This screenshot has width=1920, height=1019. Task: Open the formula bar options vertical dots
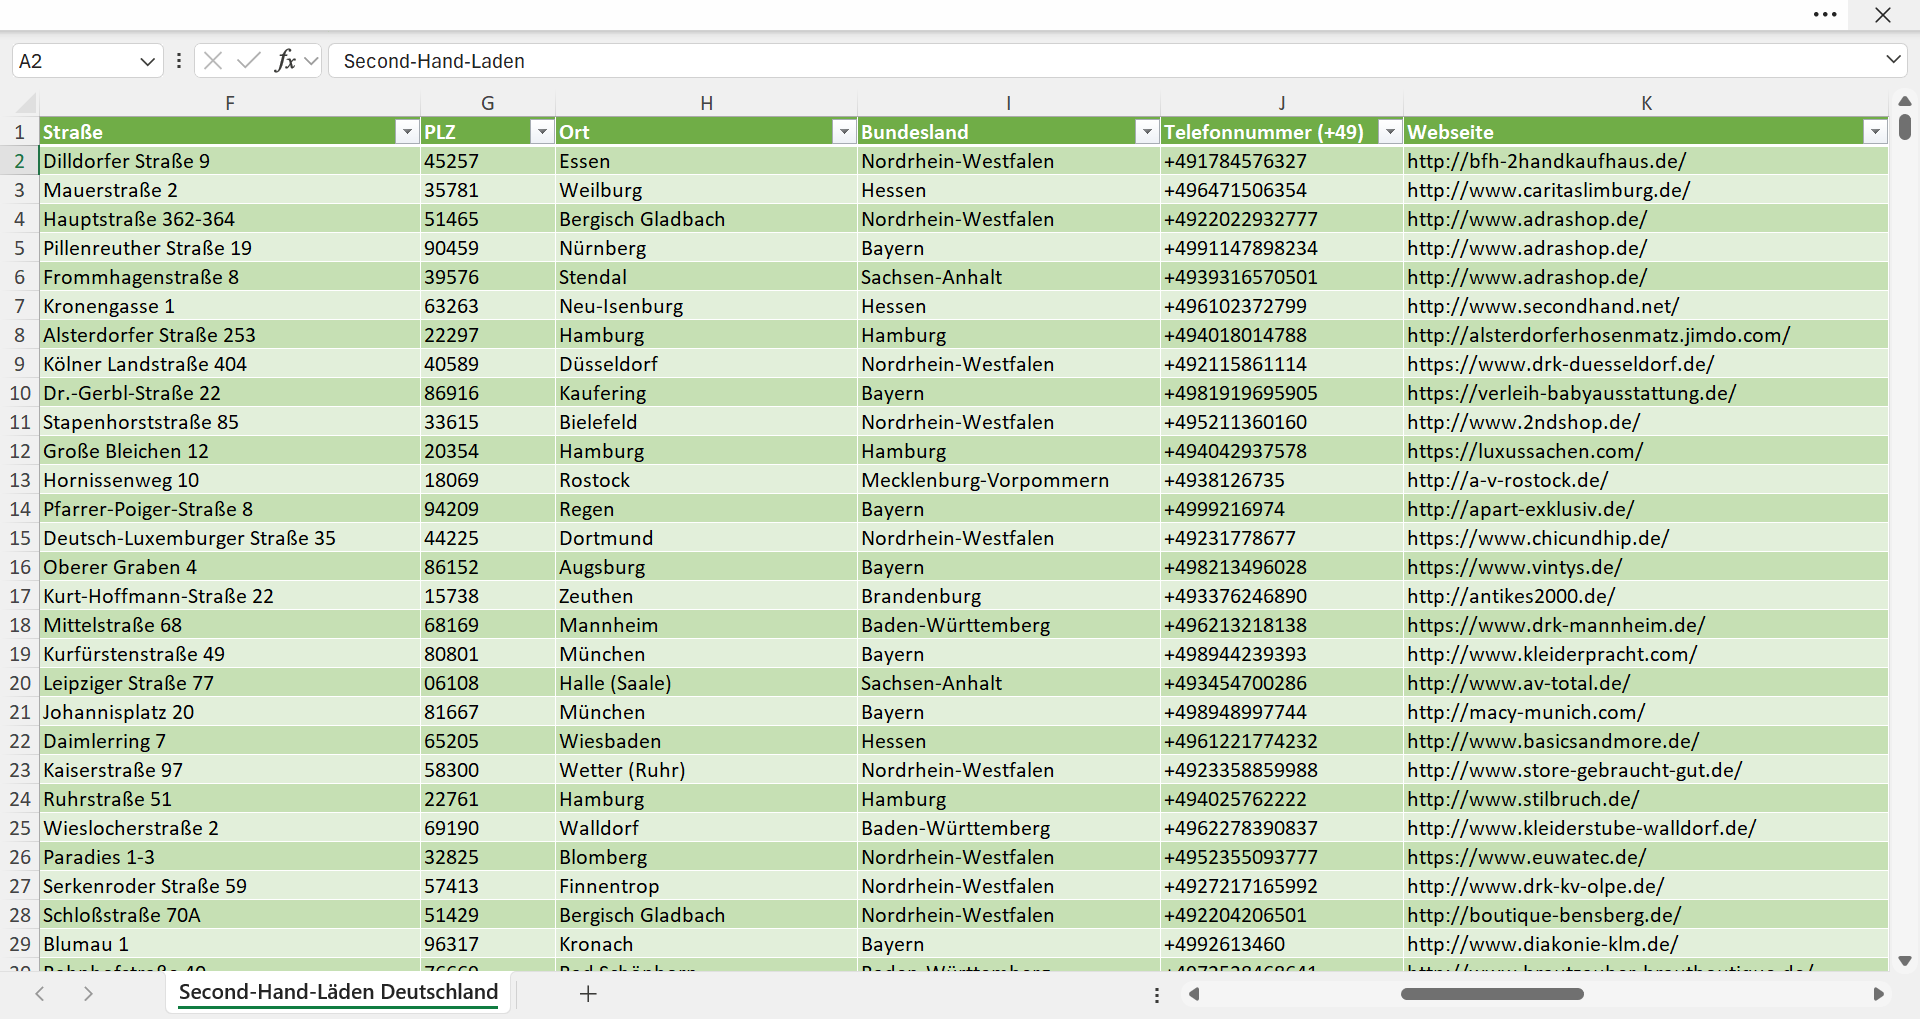179,61
